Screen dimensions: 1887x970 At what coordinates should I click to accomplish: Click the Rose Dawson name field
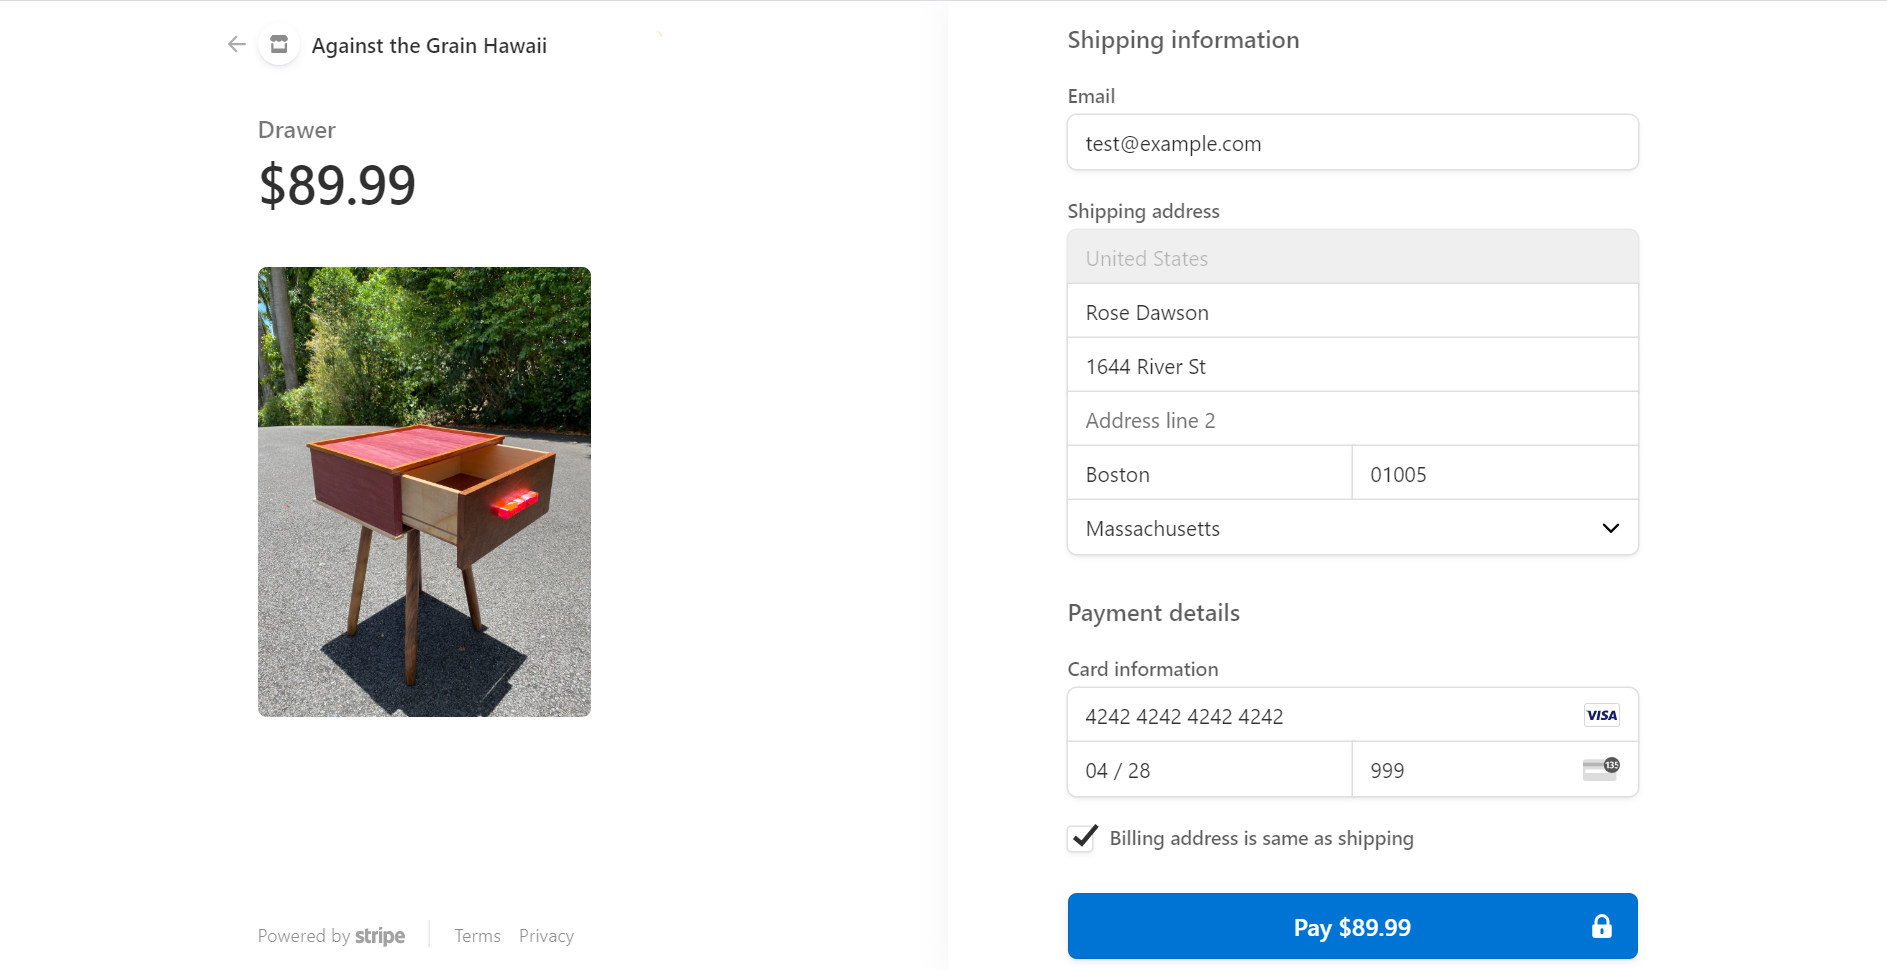[1352, 312]
